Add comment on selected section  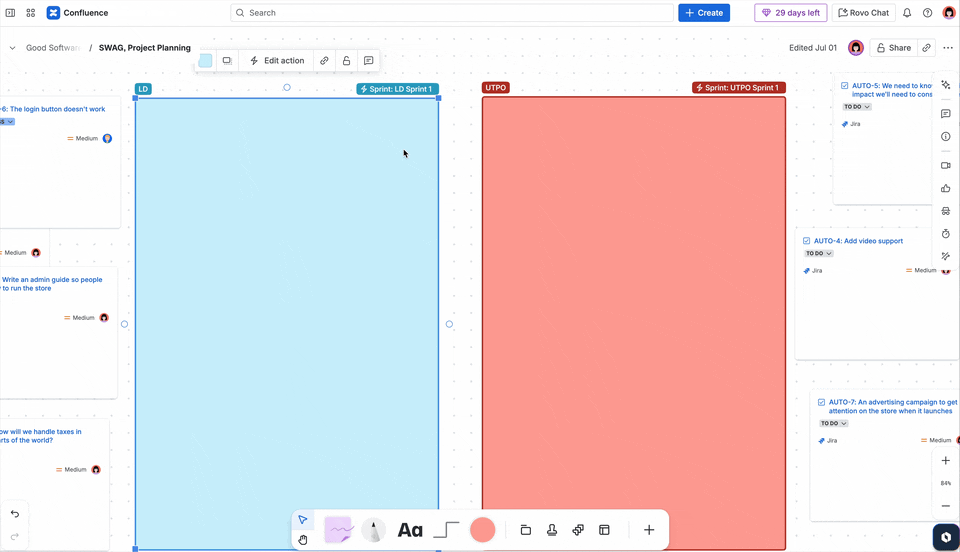tap(369, 61)
